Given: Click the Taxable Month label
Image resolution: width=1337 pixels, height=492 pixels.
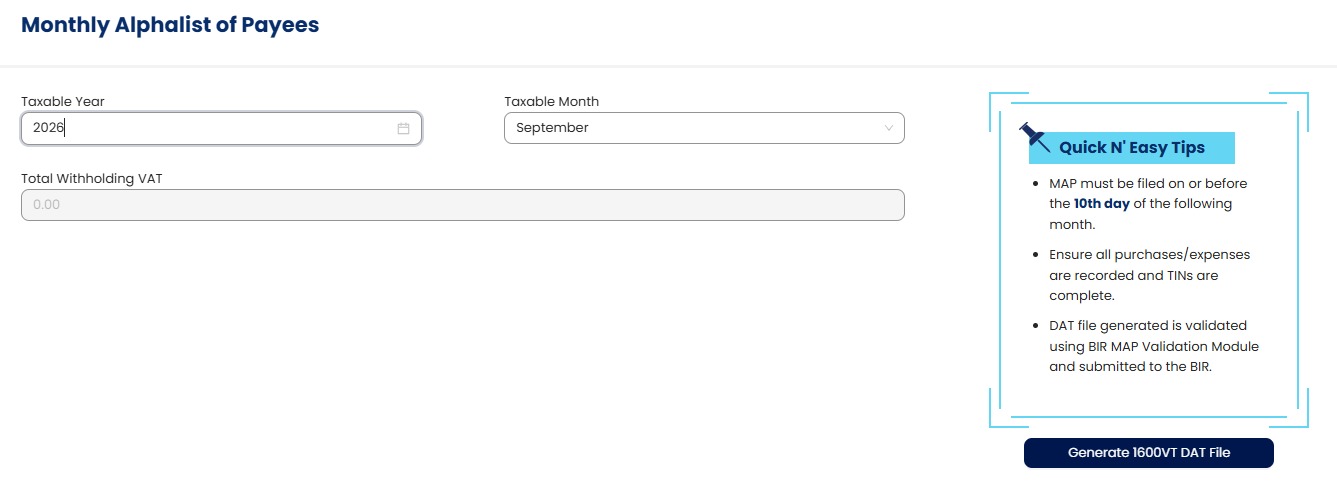Looking at the screenshot, I should coord(551,101).
